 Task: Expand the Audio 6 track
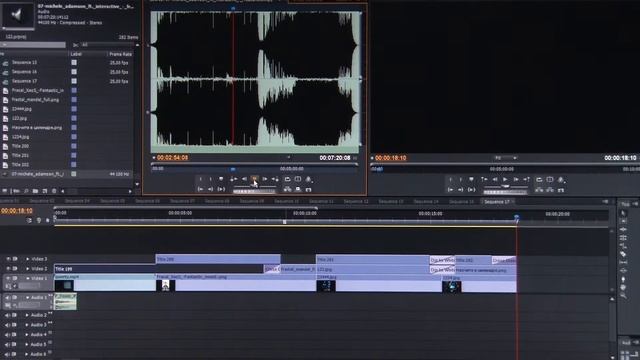point(27,354)
